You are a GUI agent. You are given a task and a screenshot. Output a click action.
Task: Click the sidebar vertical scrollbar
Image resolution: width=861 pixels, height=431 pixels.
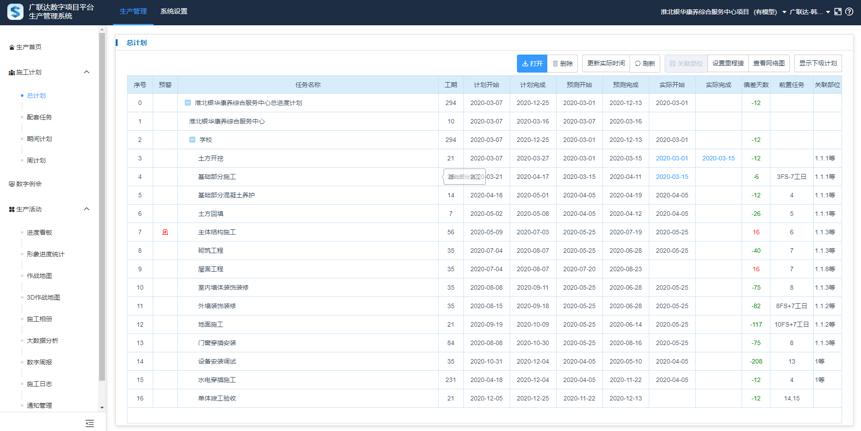[x=102, y=206]
